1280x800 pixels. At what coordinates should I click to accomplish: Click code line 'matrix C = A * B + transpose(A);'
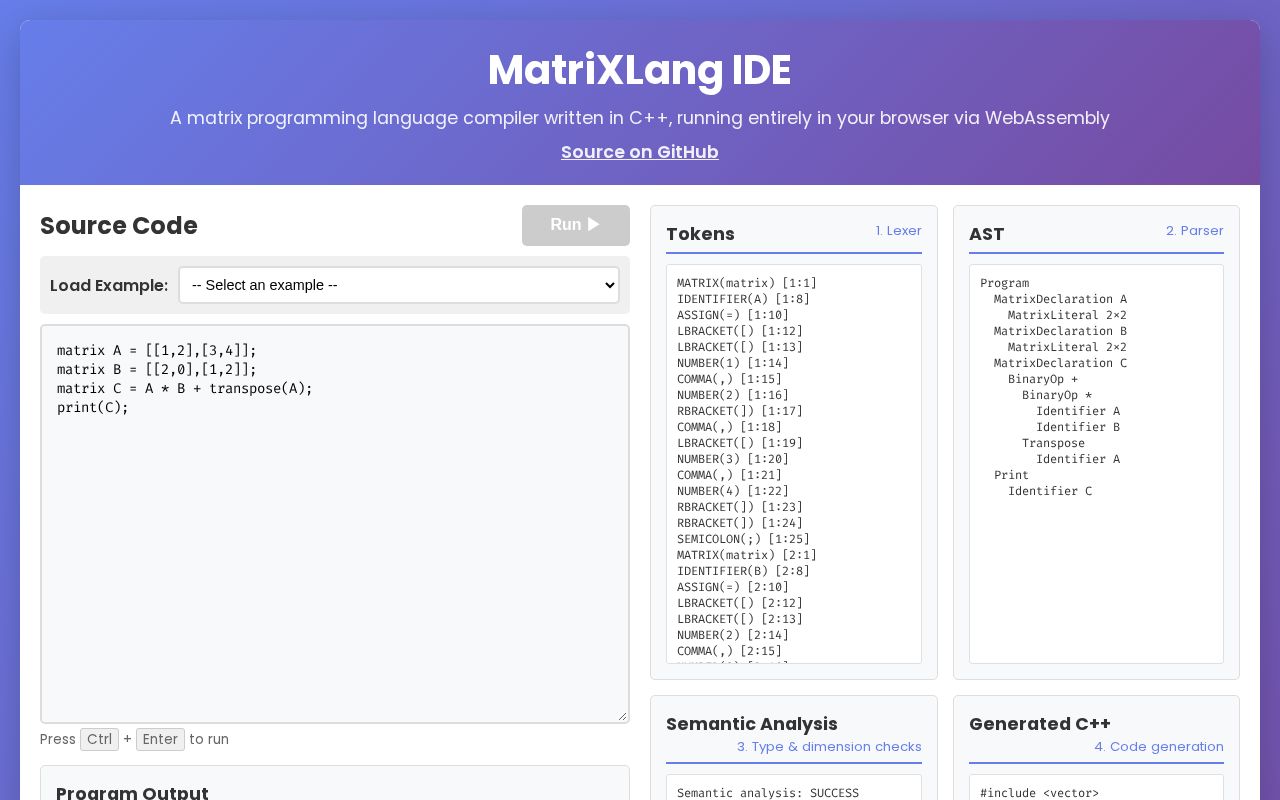point(185,388)
